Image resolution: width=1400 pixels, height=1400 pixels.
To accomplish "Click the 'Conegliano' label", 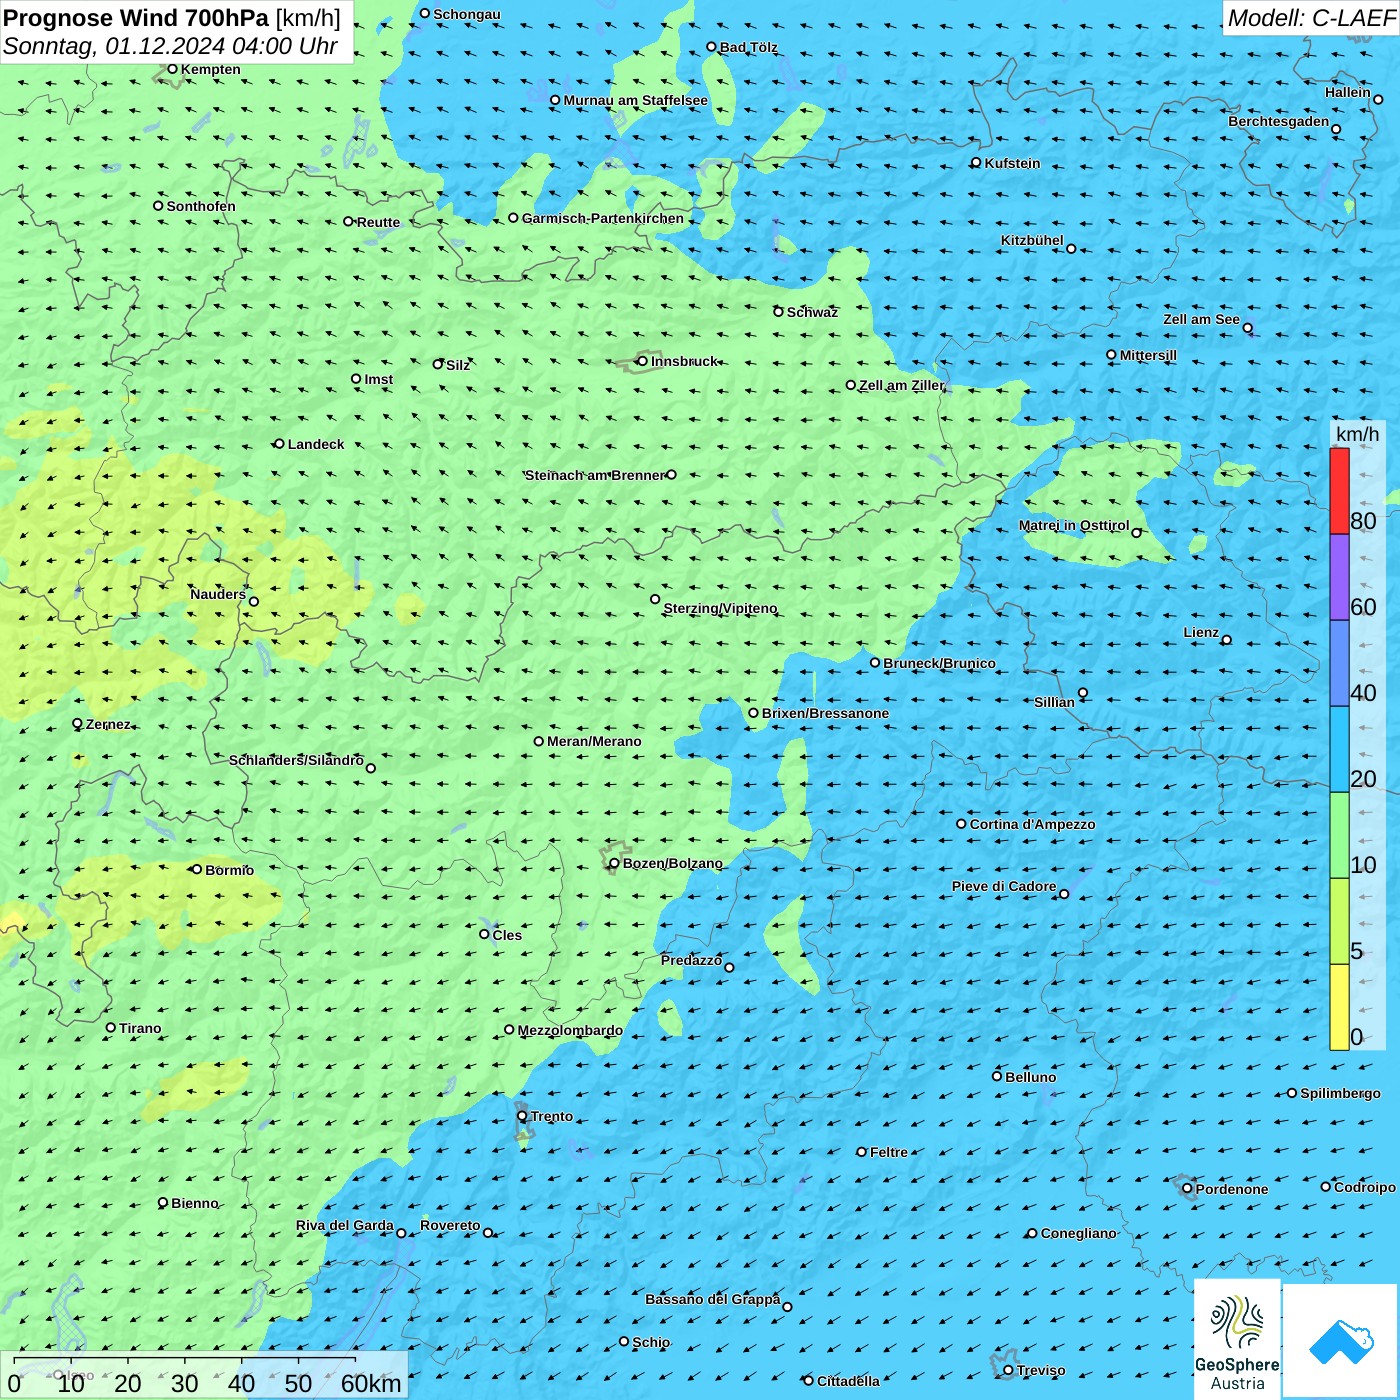I will pos(1078,1233).
